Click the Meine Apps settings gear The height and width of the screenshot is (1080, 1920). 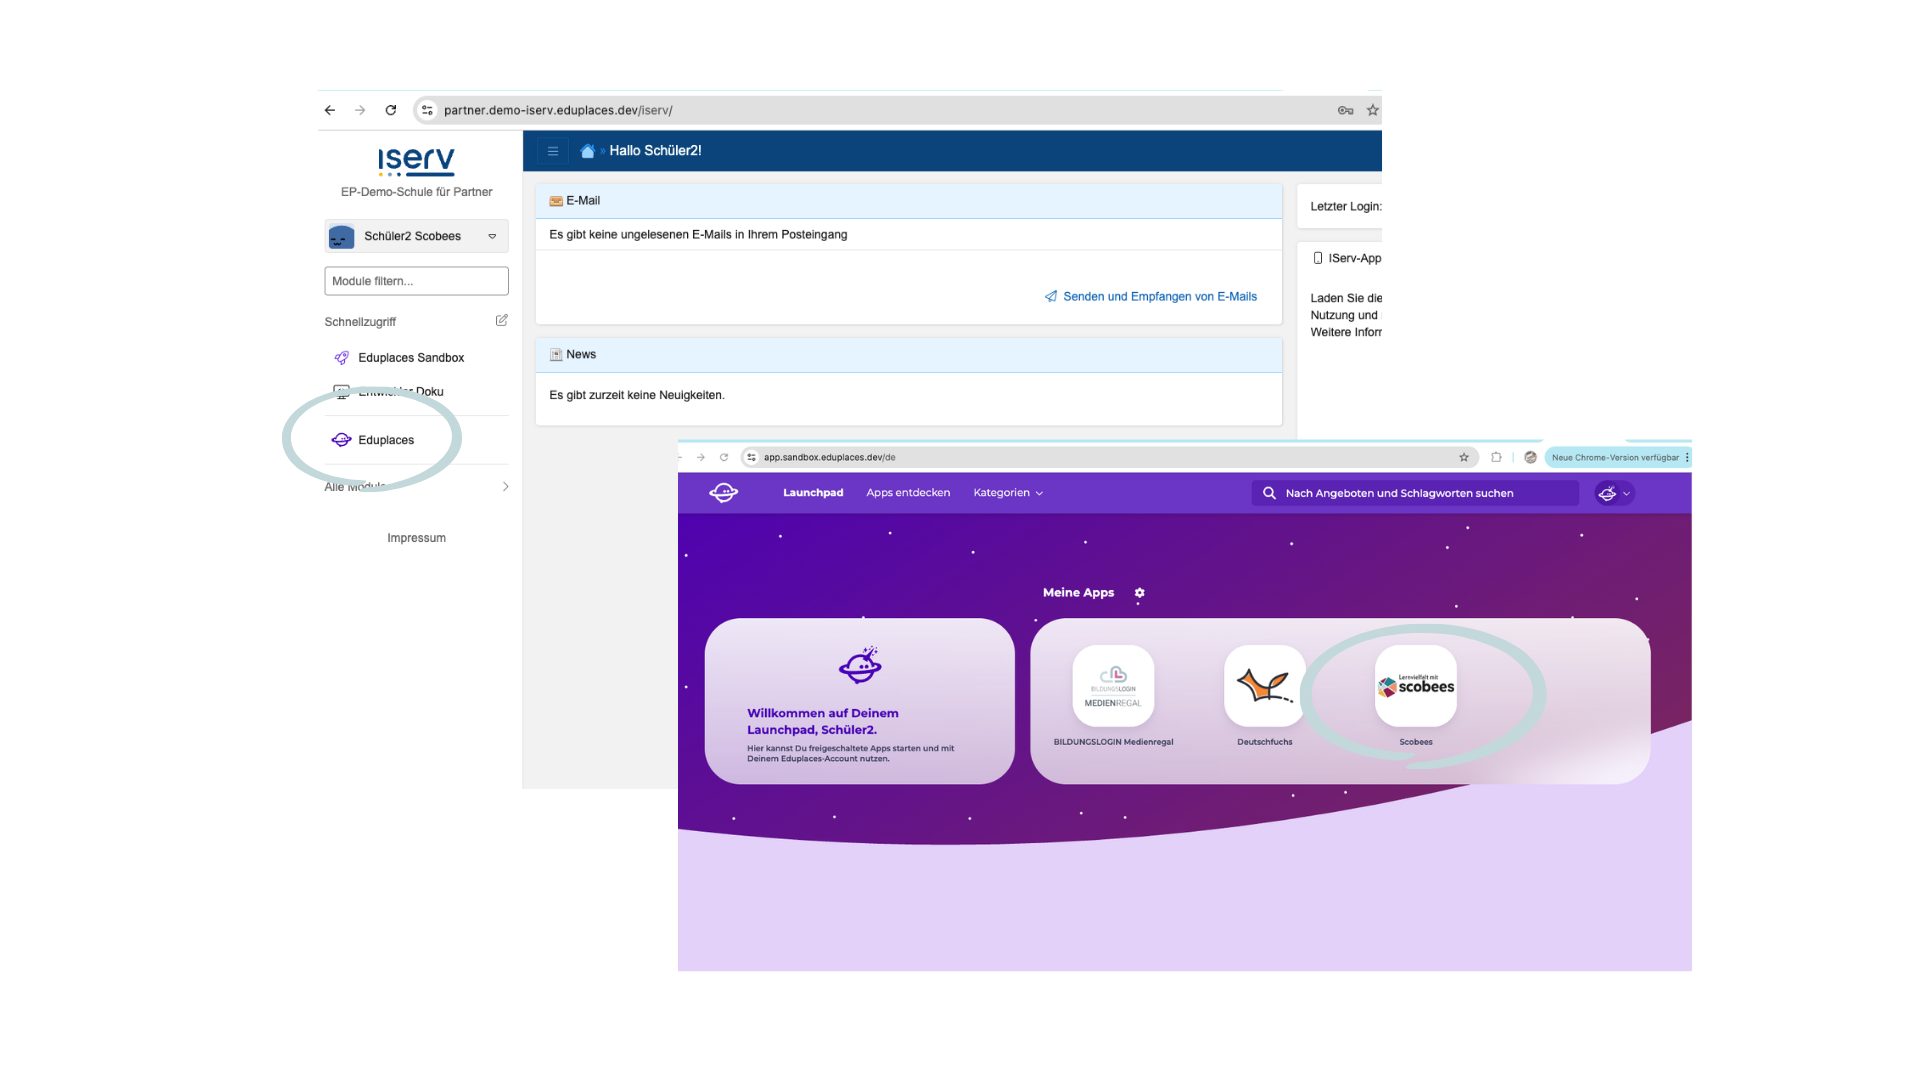pos(1139,593)
